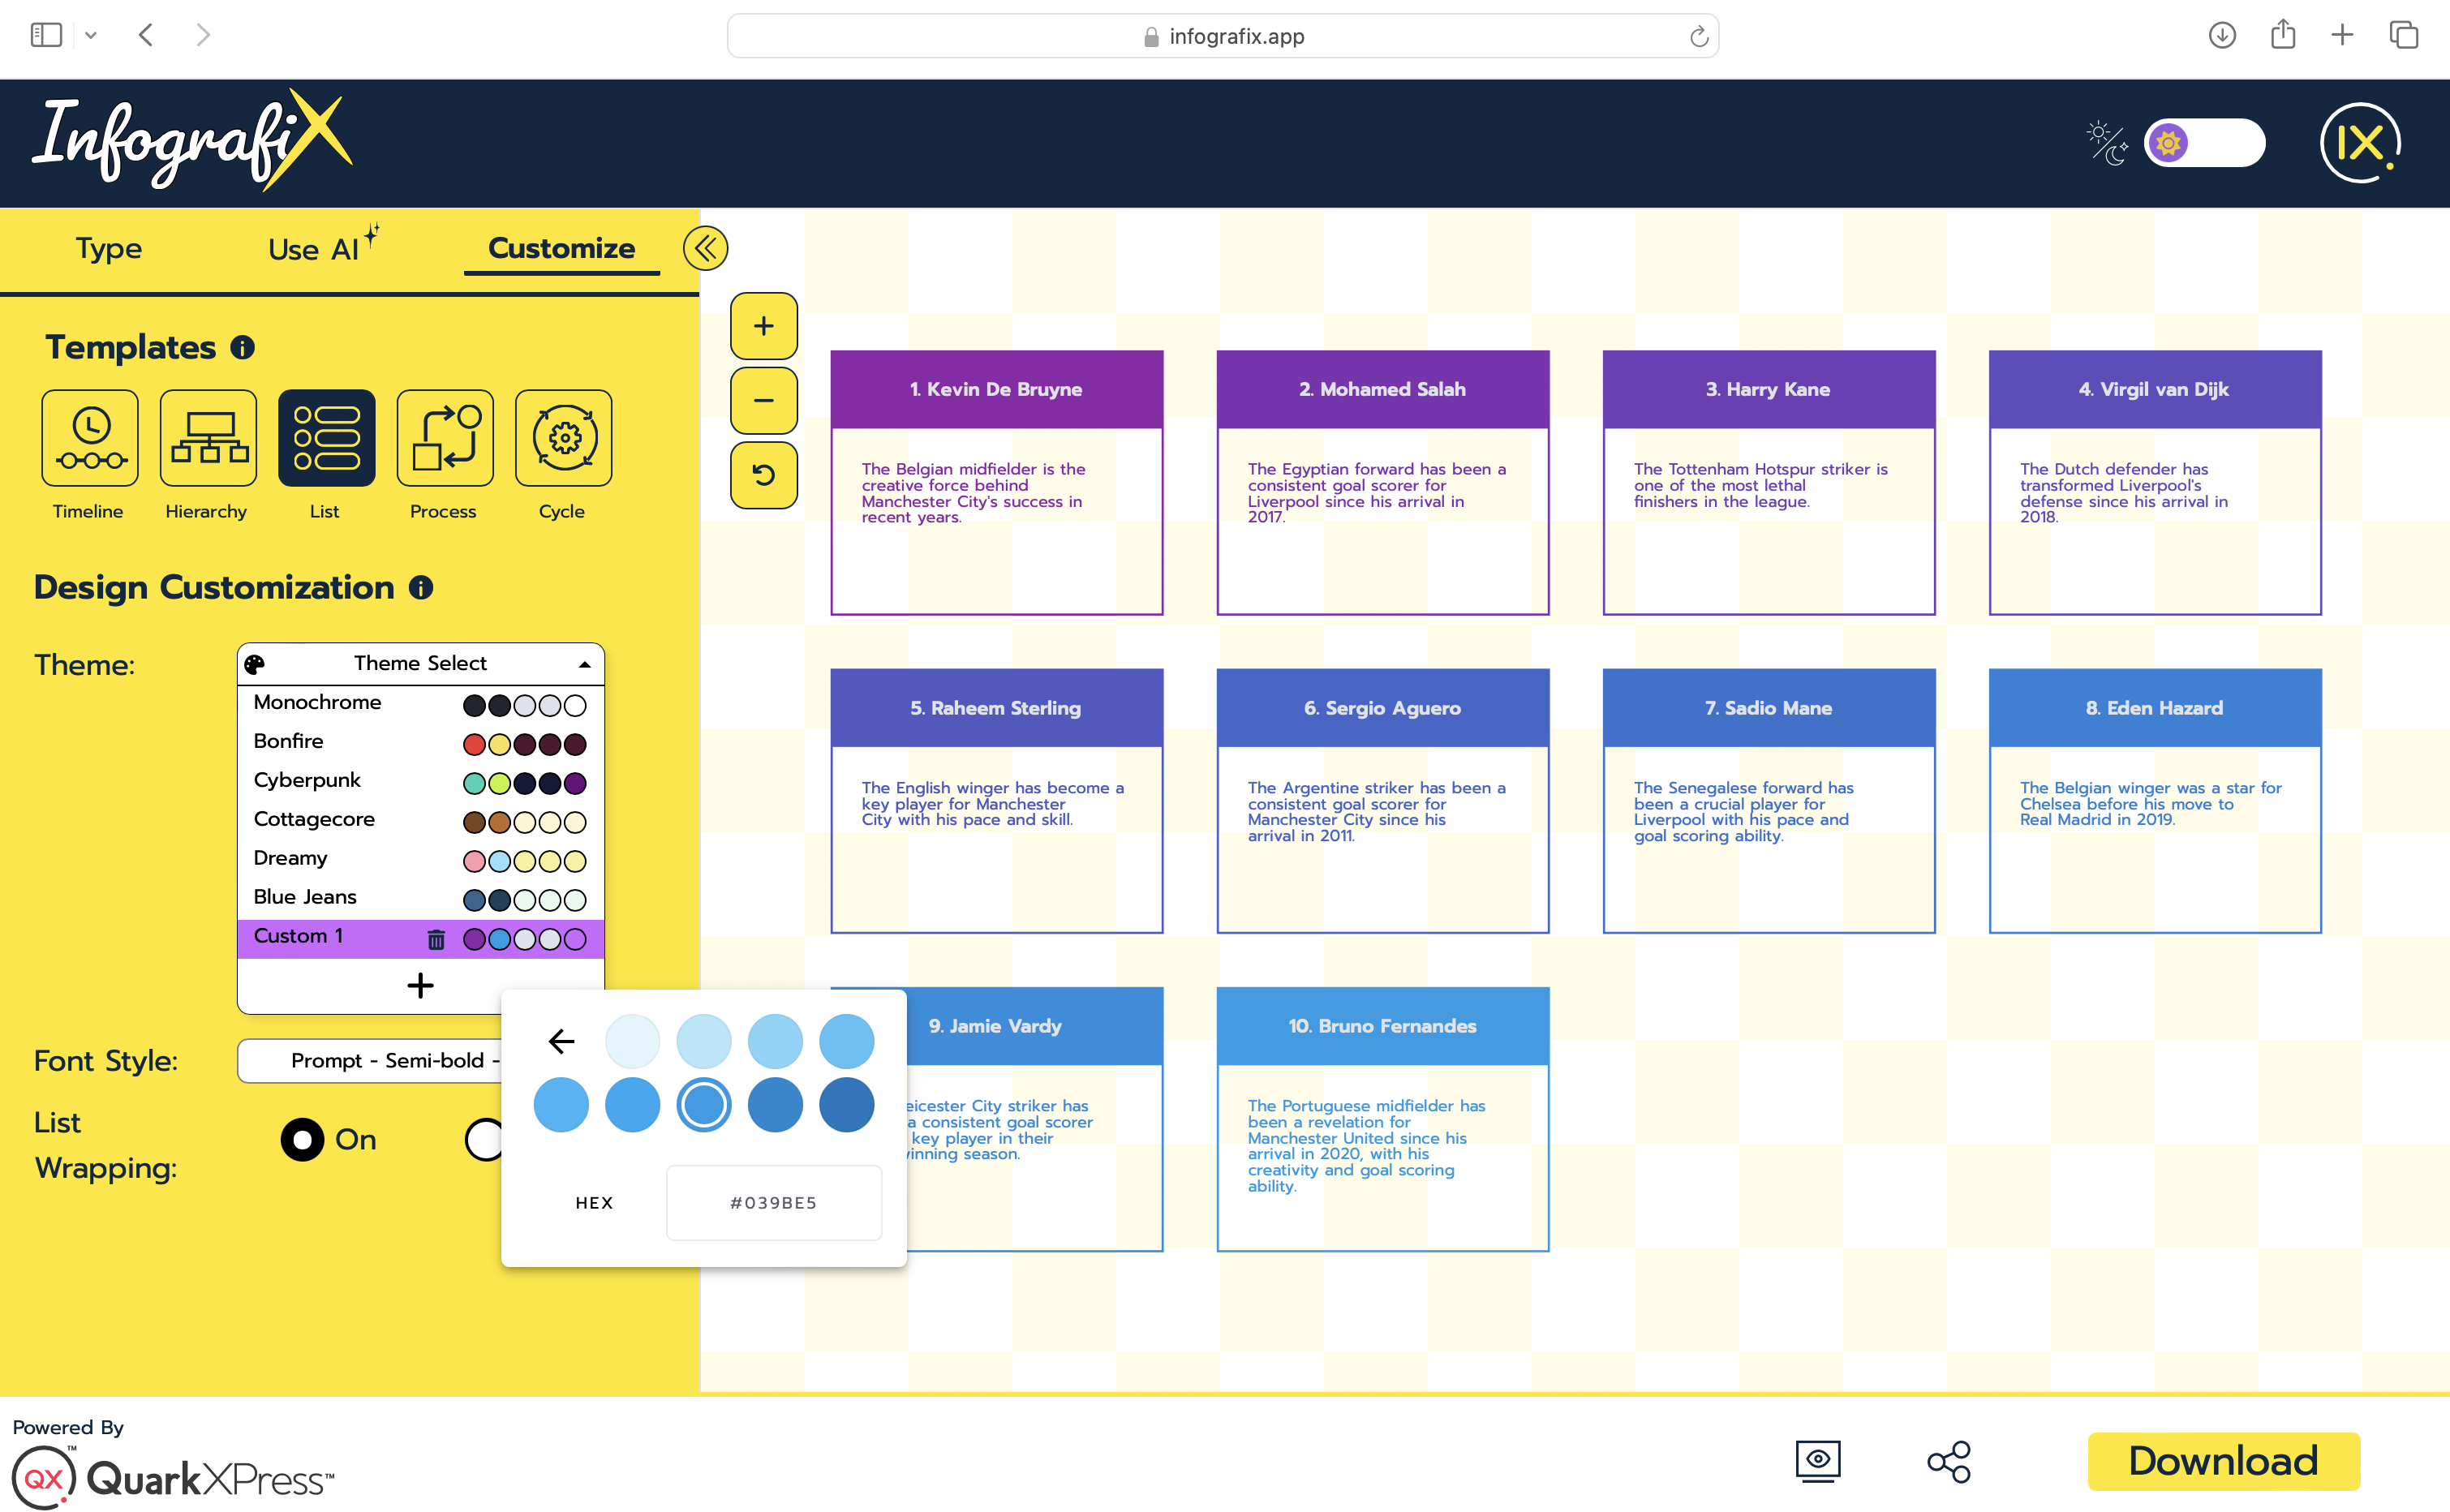Choose the Hierarchy template icon
Viewport: 2450px width, 1512px height.
[x=208, y=438]
